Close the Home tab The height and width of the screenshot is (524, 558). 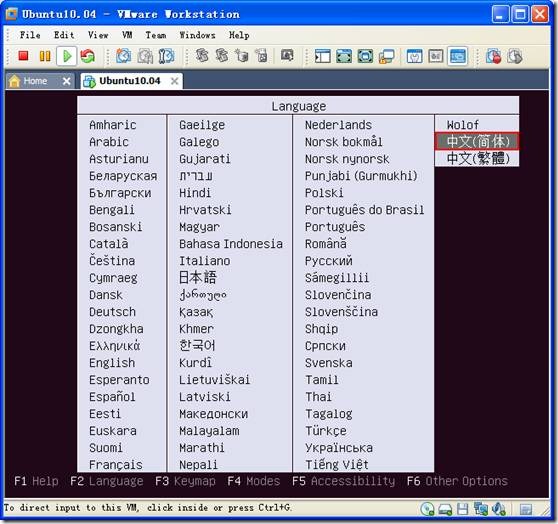point(66,81)
